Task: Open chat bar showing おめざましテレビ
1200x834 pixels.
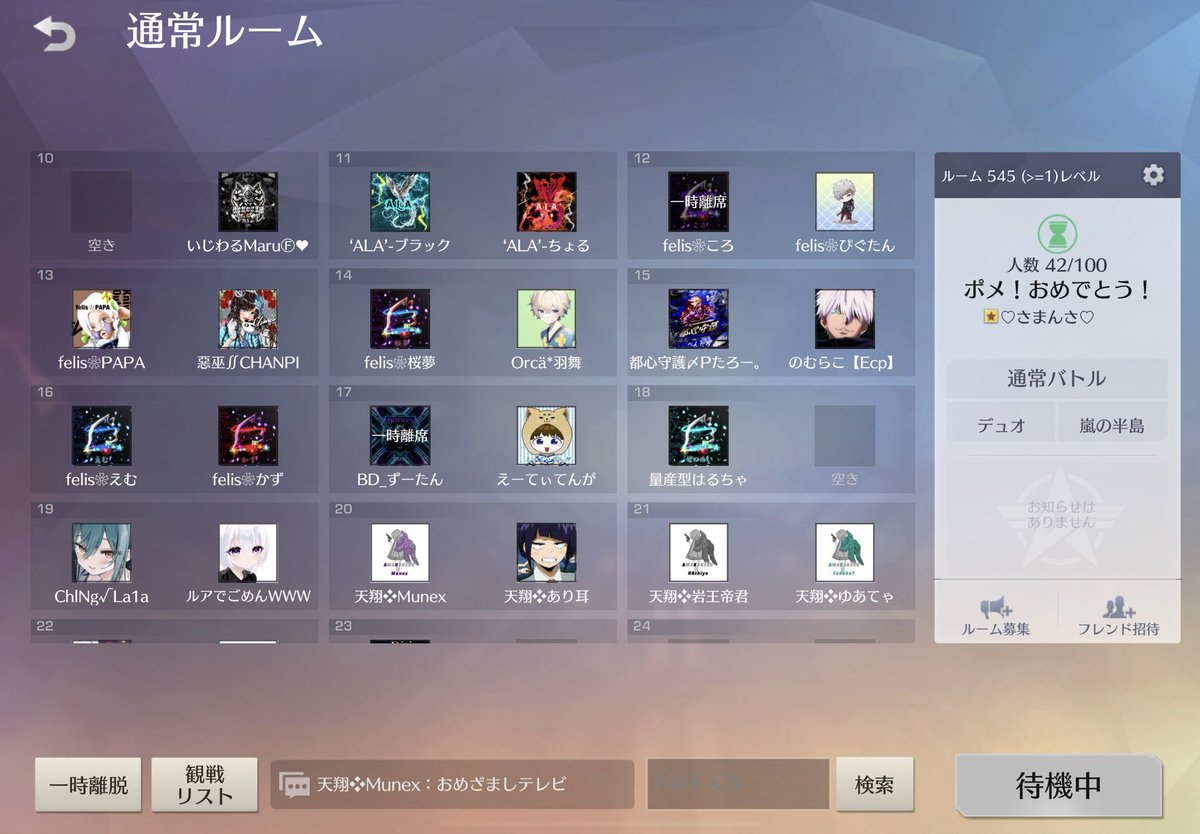Action: coord(452,785)
